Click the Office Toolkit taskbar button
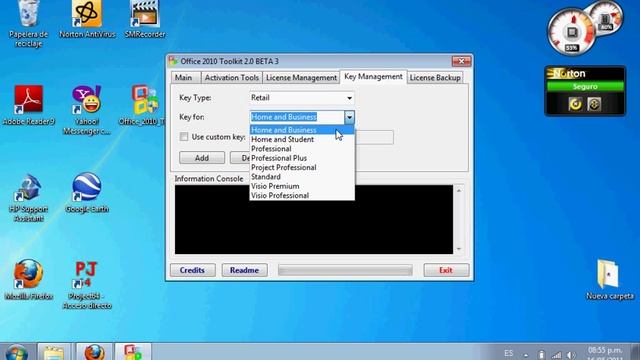The width and height of the screenshot is (640, 360). (133, 352)
